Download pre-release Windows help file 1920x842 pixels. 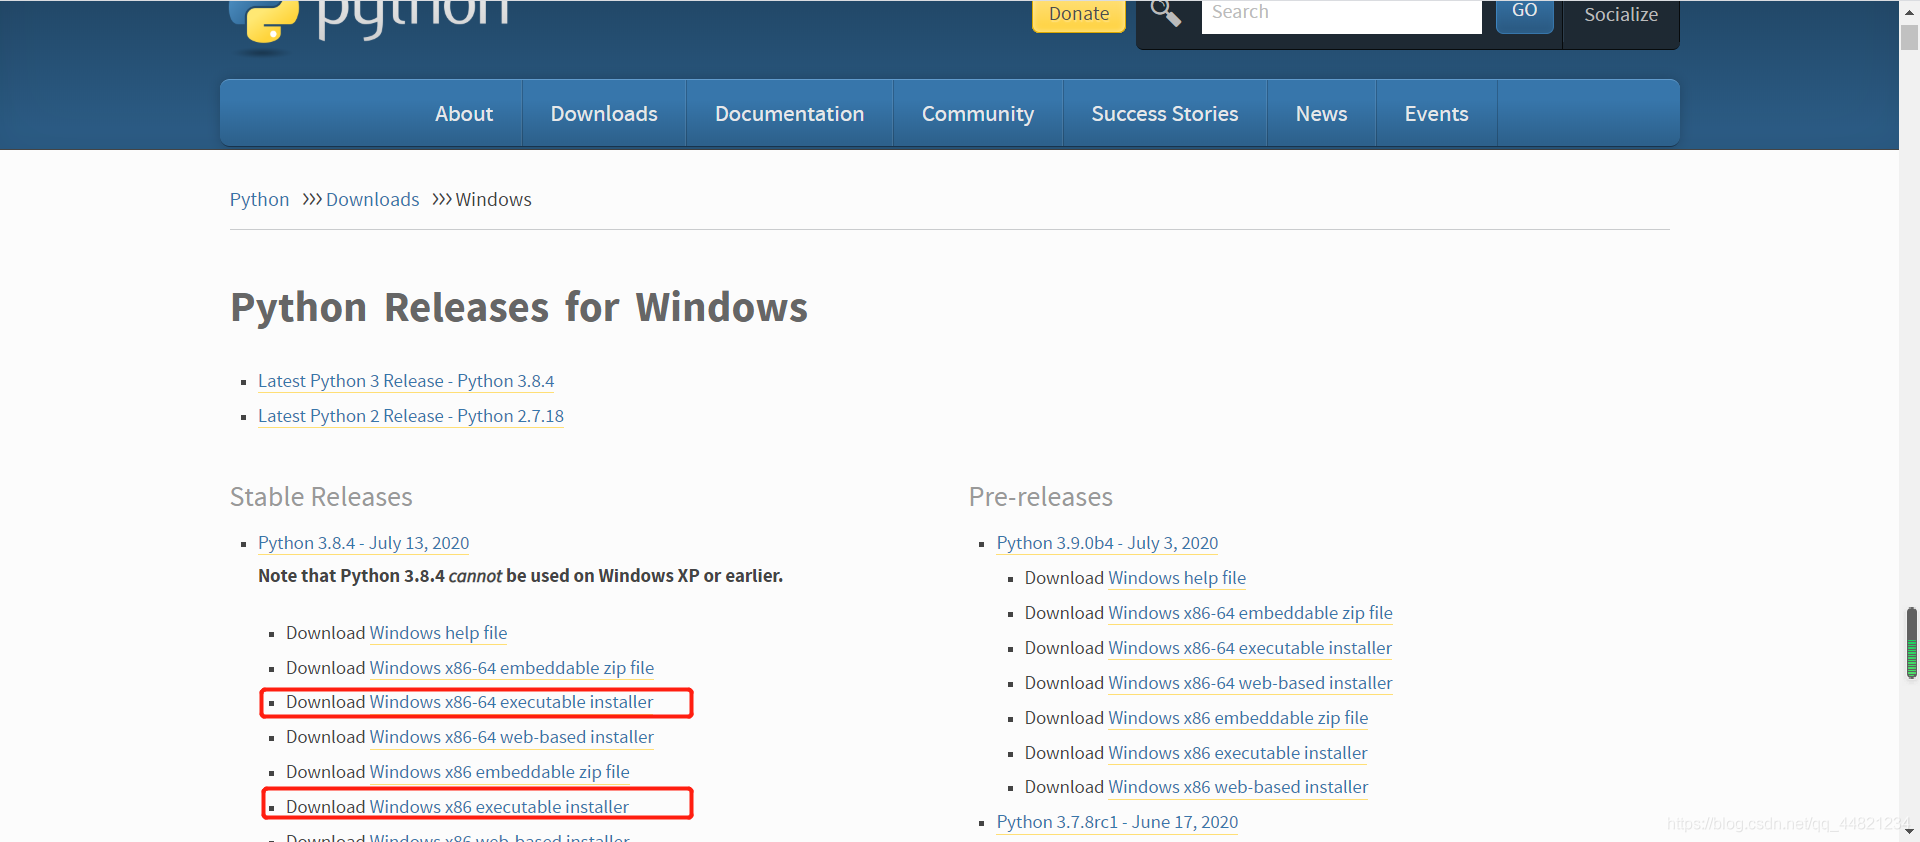click(1178, 578)
